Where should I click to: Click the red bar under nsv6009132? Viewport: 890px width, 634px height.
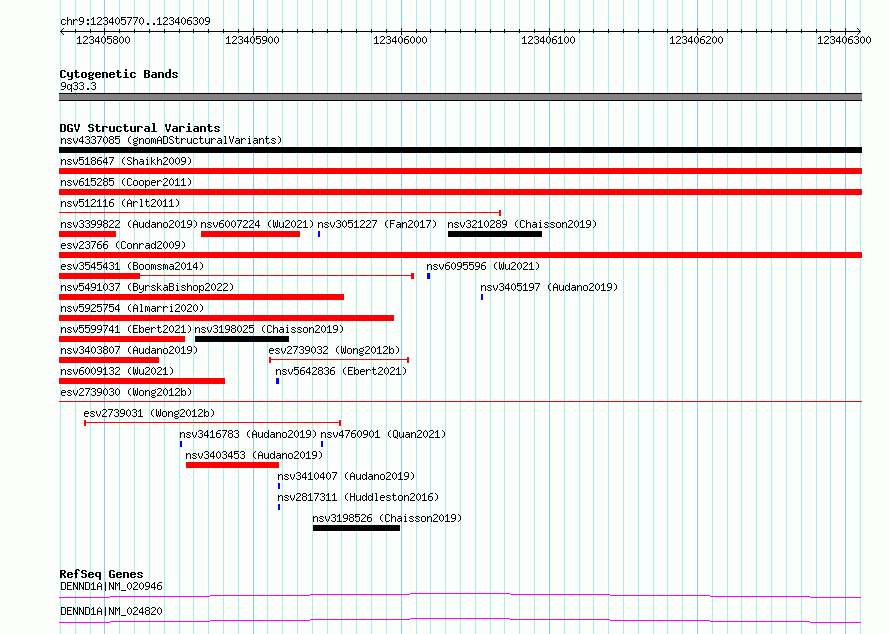[x=142, y=381]
